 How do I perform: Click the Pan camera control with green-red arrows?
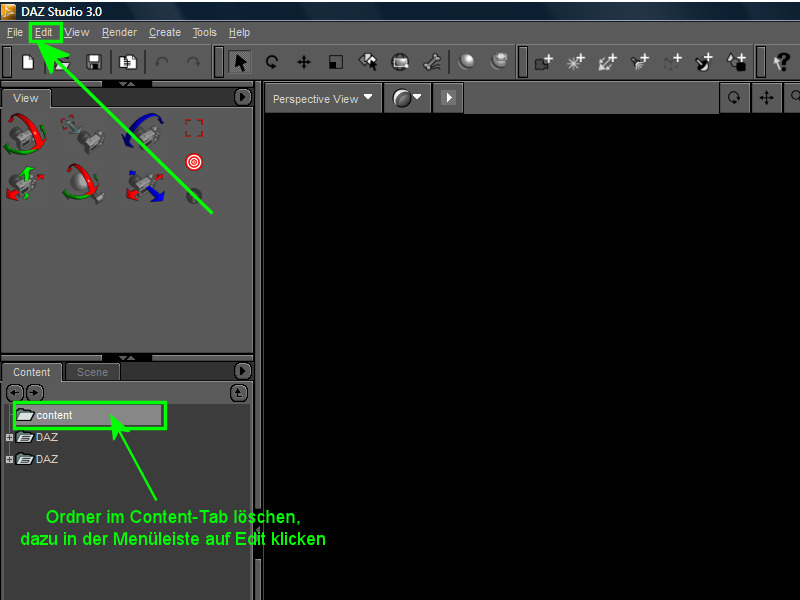25,184
